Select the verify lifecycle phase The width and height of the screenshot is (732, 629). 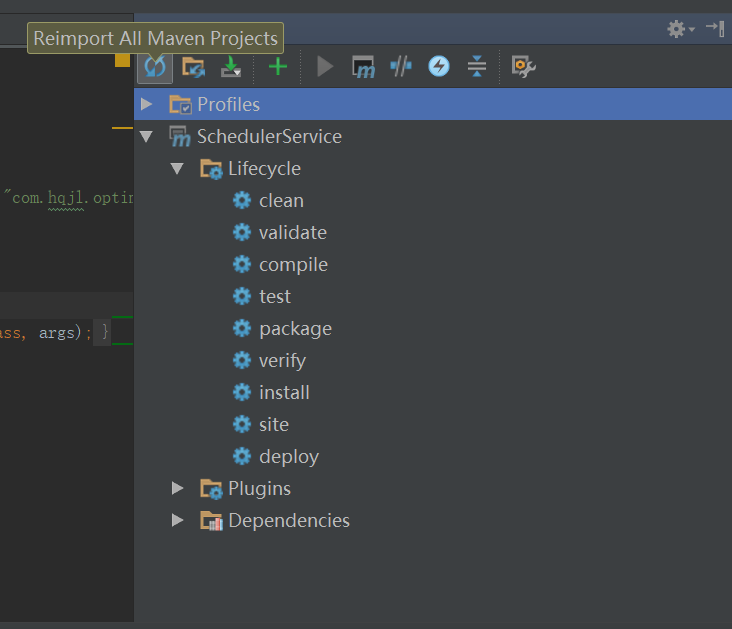click(282, 360)
